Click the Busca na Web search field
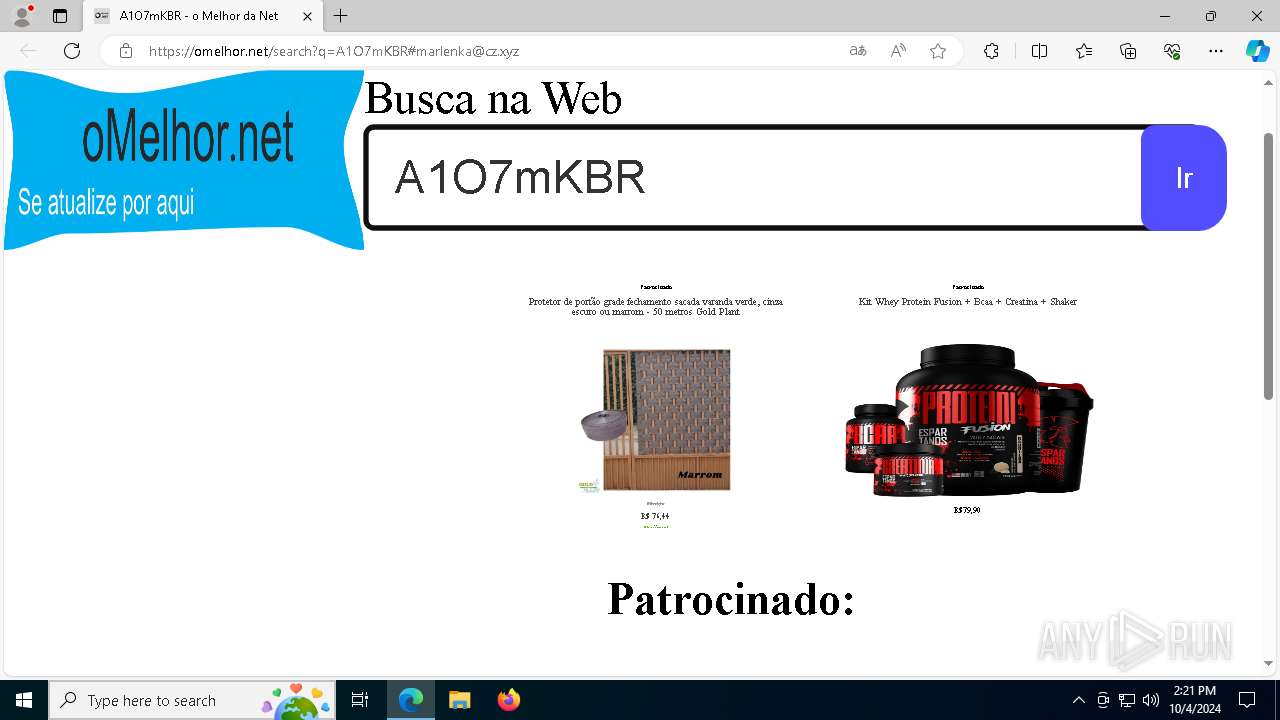This screenshot has width=1280, height=720. [755, 178]
